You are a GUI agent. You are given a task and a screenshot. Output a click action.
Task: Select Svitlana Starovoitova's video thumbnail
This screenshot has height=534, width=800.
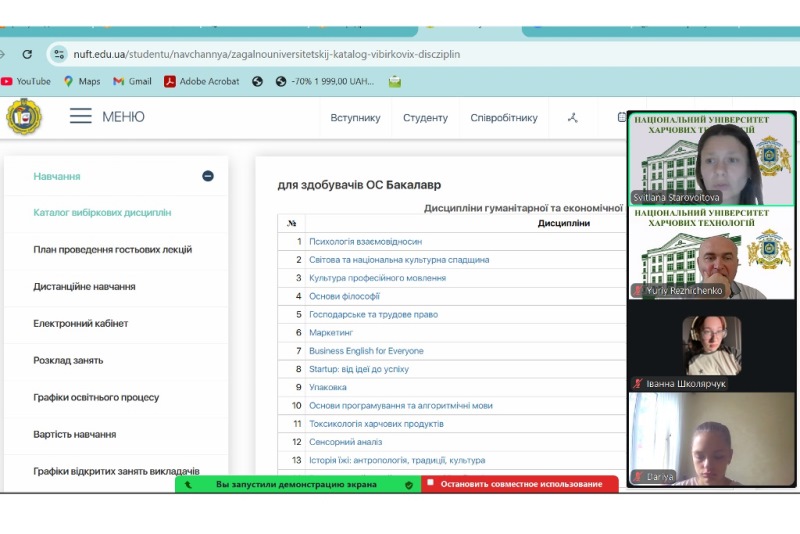coord(710,159)
